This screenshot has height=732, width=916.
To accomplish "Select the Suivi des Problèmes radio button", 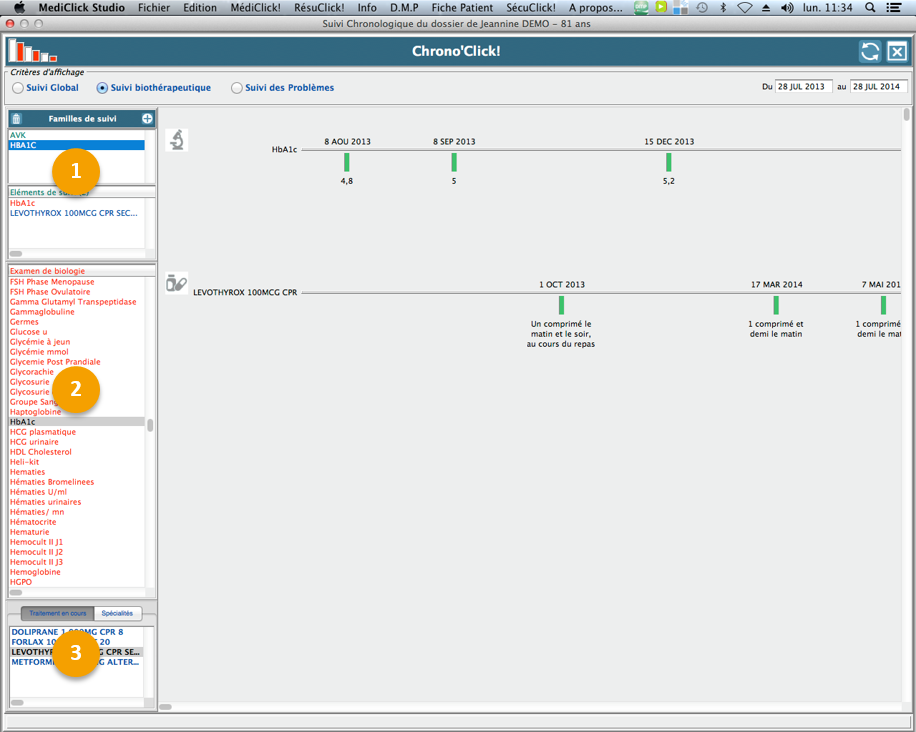I will click(x=237, y=88).
